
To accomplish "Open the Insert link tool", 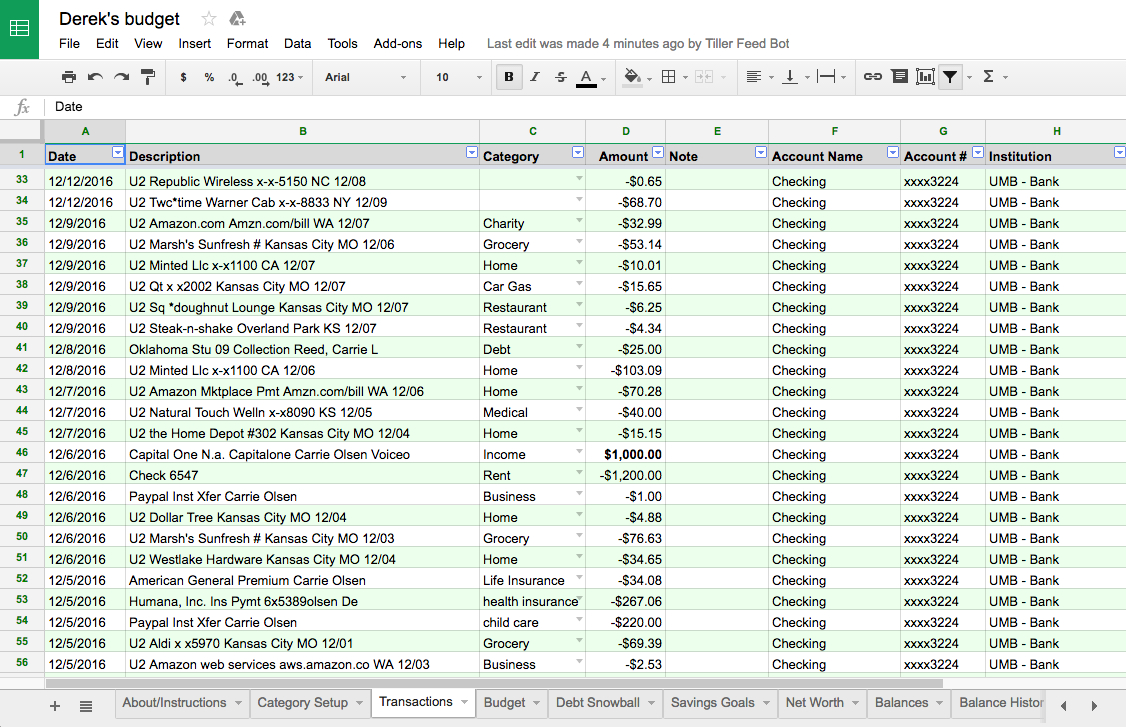I will pyautogui.click(x=871, y=76).
